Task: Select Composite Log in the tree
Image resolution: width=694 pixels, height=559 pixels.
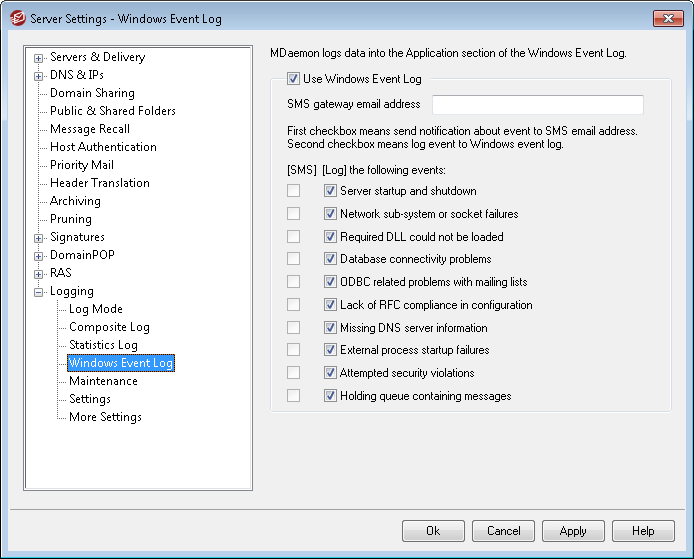Action: tap(109, 327)
